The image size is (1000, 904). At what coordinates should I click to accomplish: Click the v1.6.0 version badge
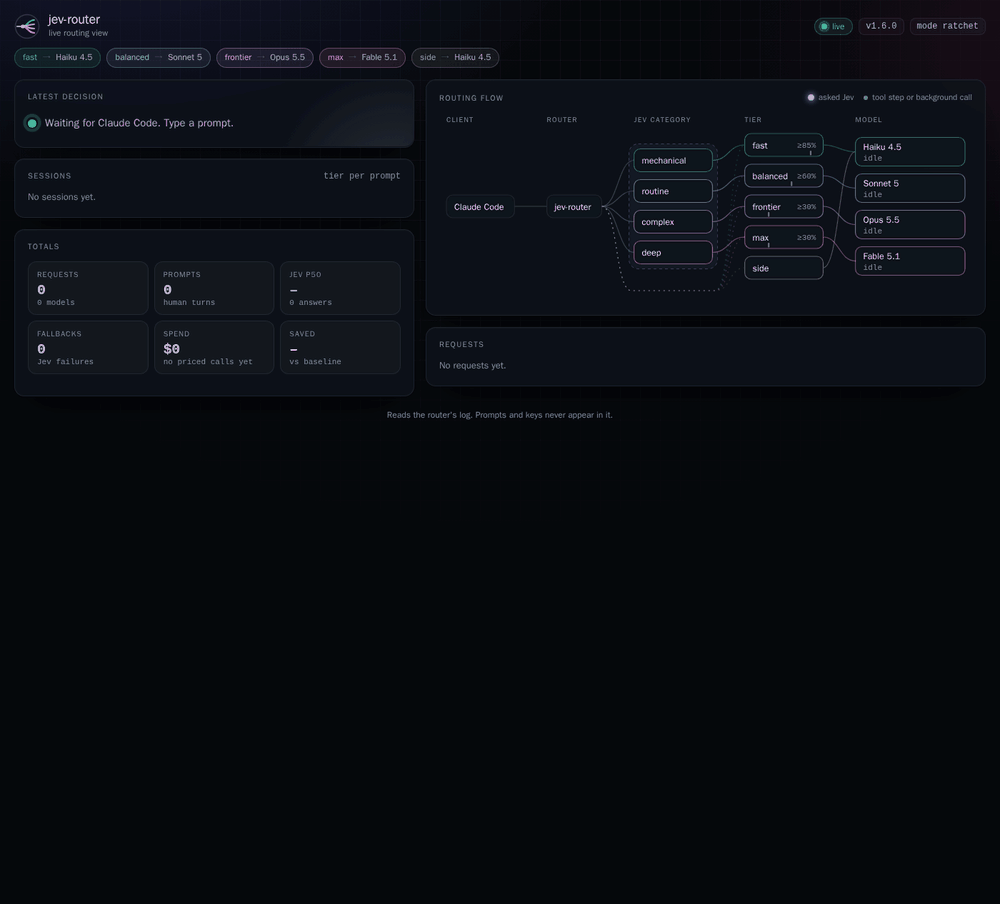(x=881, y=26)
